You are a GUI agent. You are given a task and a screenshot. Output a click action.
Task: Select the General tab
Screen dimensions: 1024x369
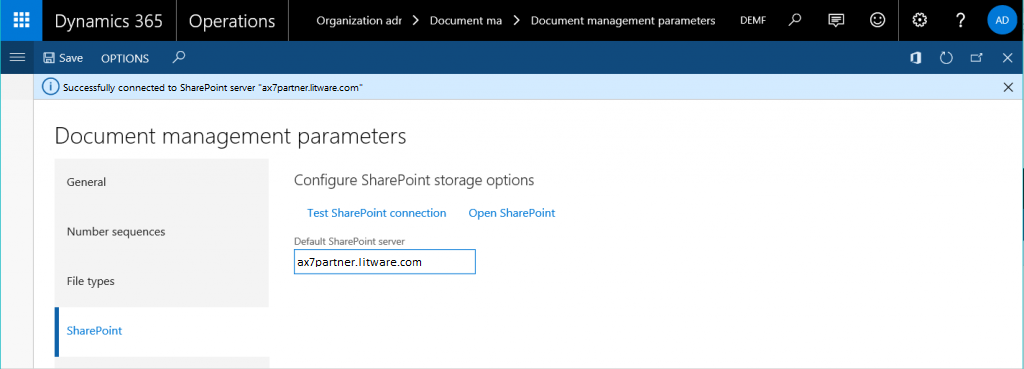[x=162, y=182]
